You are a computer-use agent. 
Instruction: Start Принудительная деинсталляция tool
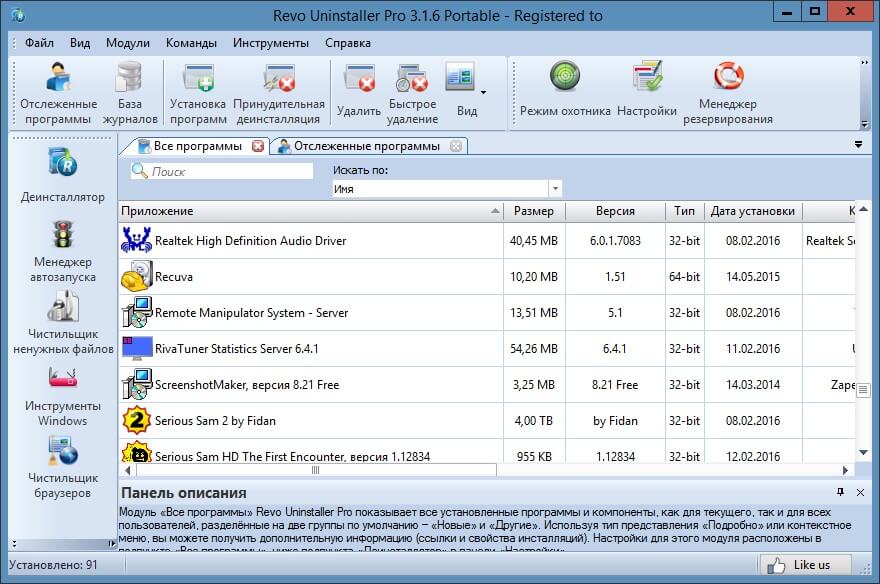point(278,93)
